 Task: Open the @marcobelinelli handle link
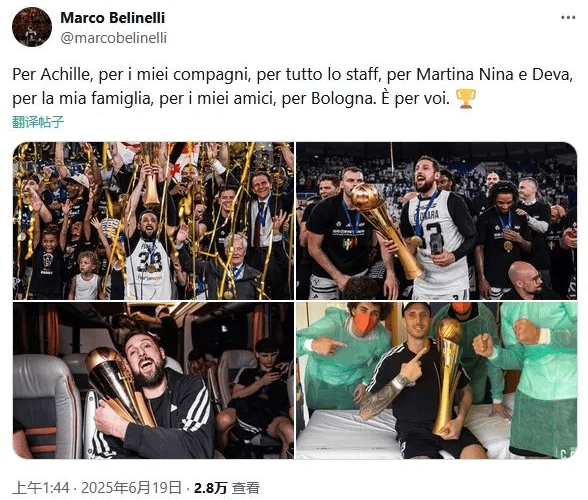pos(114,38)
